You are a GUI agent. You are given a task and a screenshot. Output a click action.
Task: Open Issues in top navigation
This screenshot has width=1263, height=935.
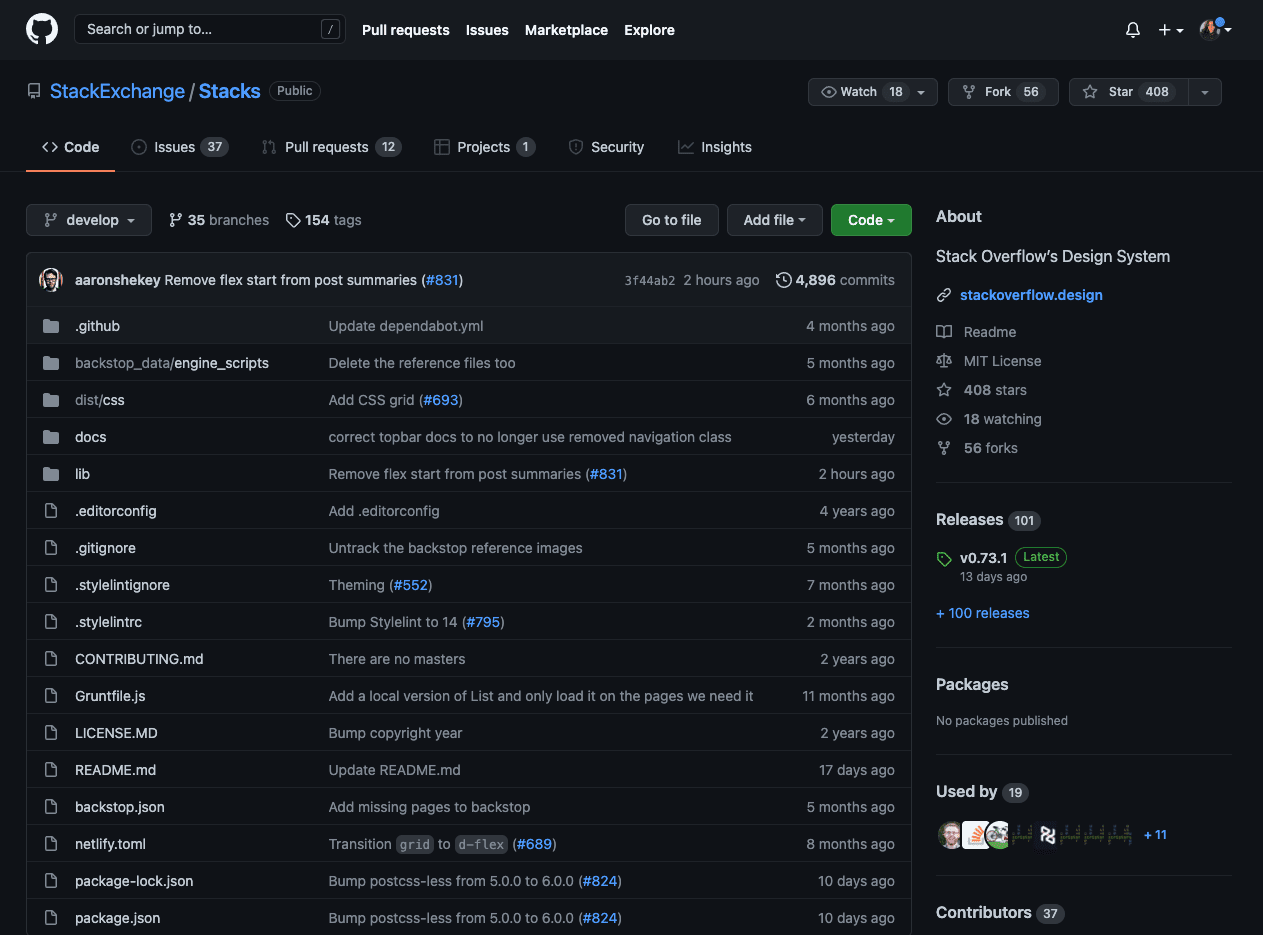click(487, 30)
